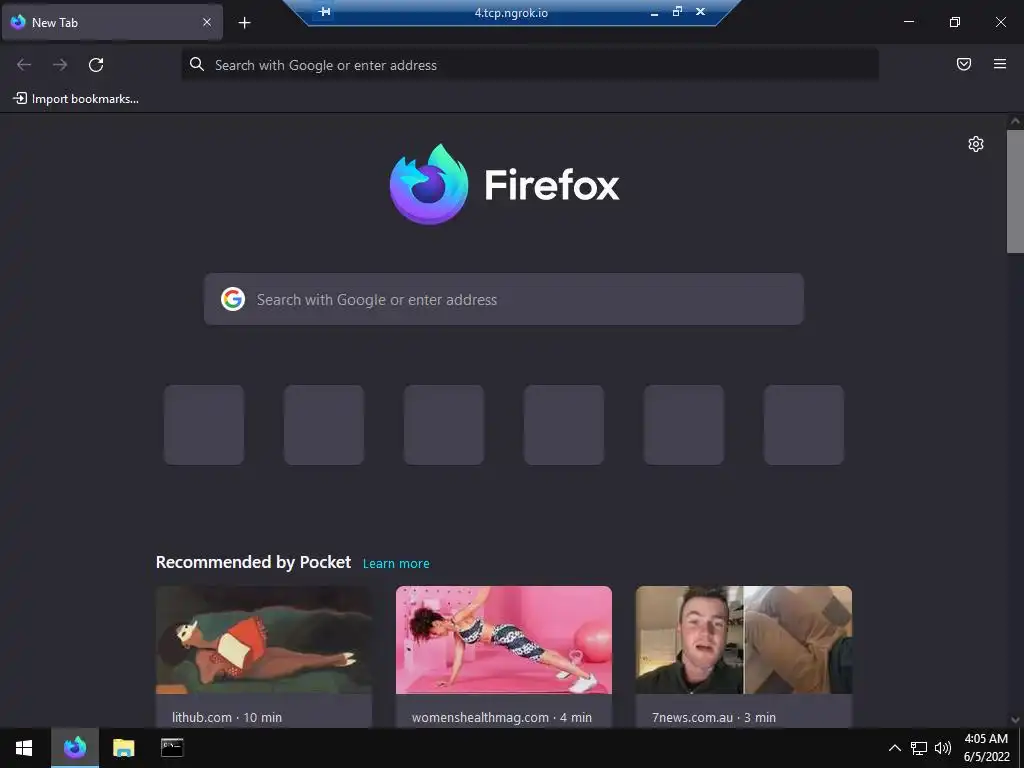Open File Explorer from taskbar
This screenshot has height=768, width=1024.
123,748
